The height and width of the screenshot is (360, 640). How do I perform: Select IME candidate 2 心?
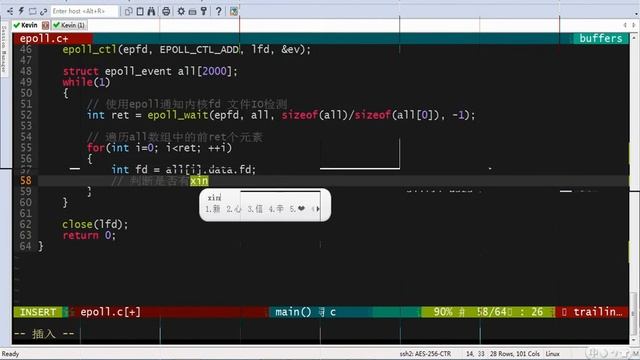[233, 209]
